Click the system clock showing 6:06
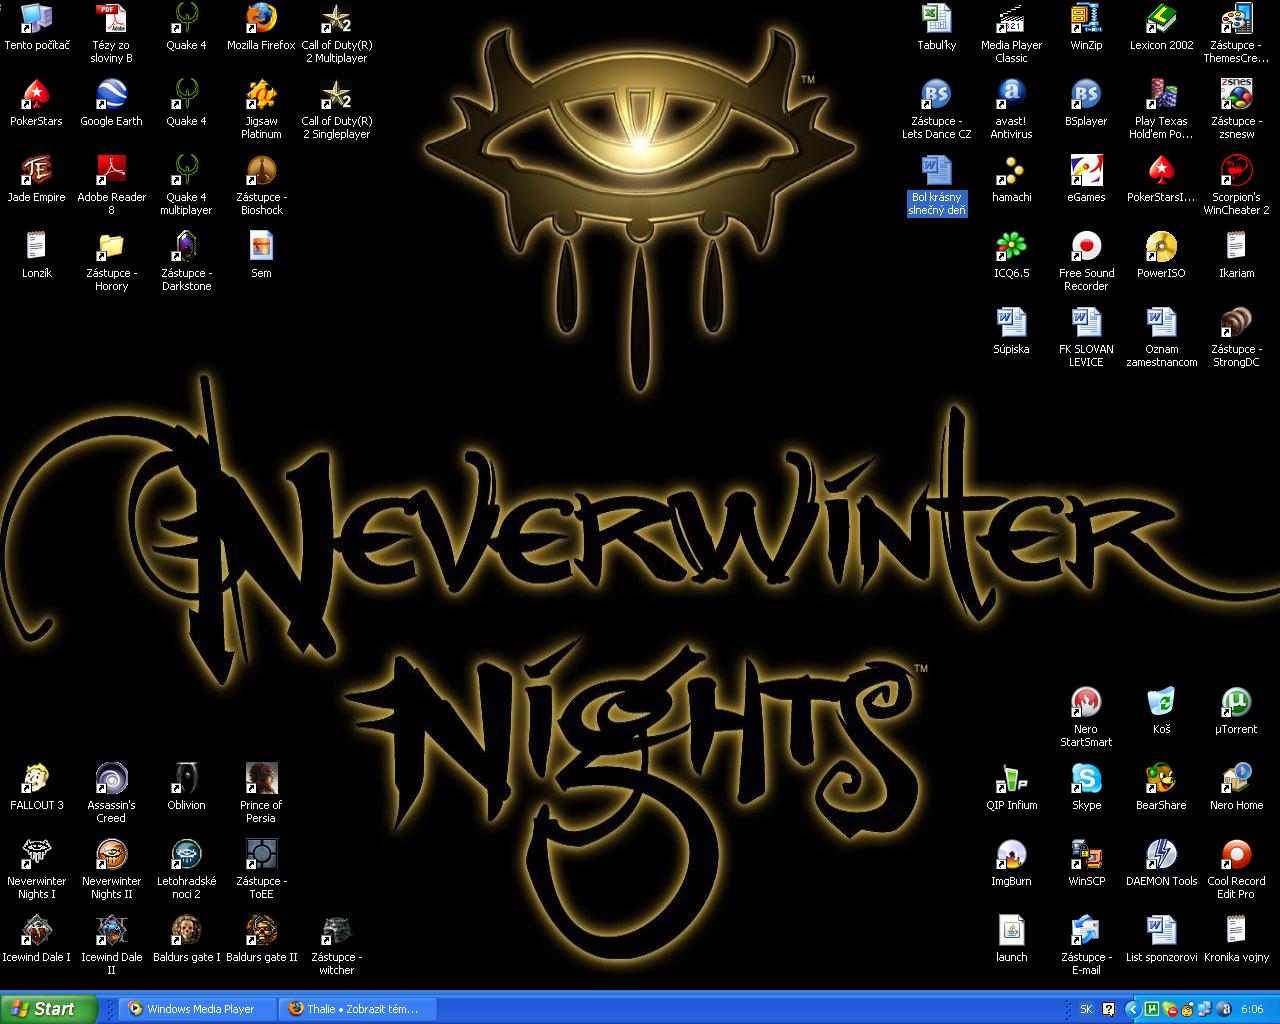Image resolution: width=1280 pixels, height=1024 pixels. 1251,1009
